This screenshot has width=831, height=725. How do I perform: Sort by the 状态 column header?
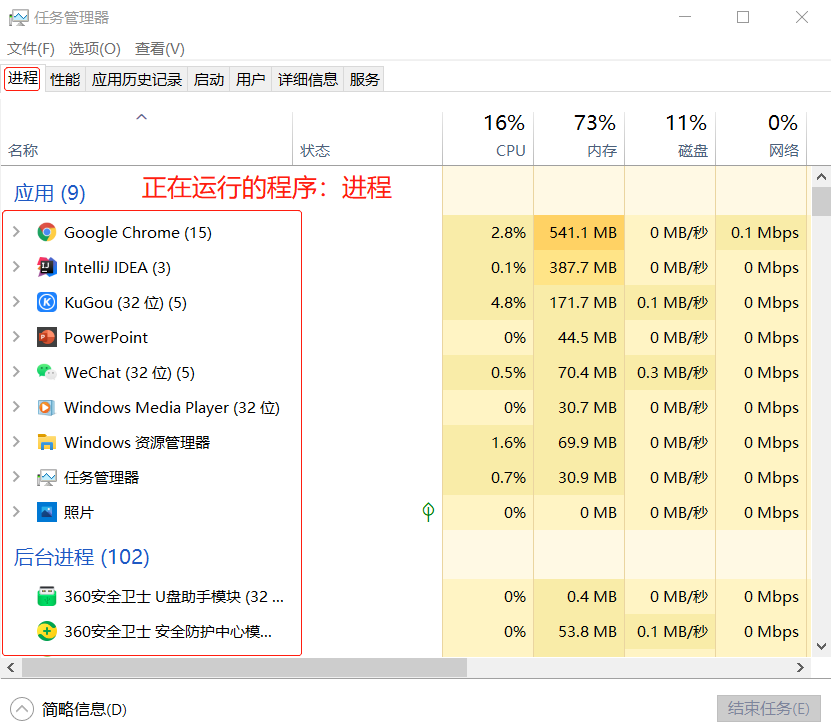click(x=367, y=139)
